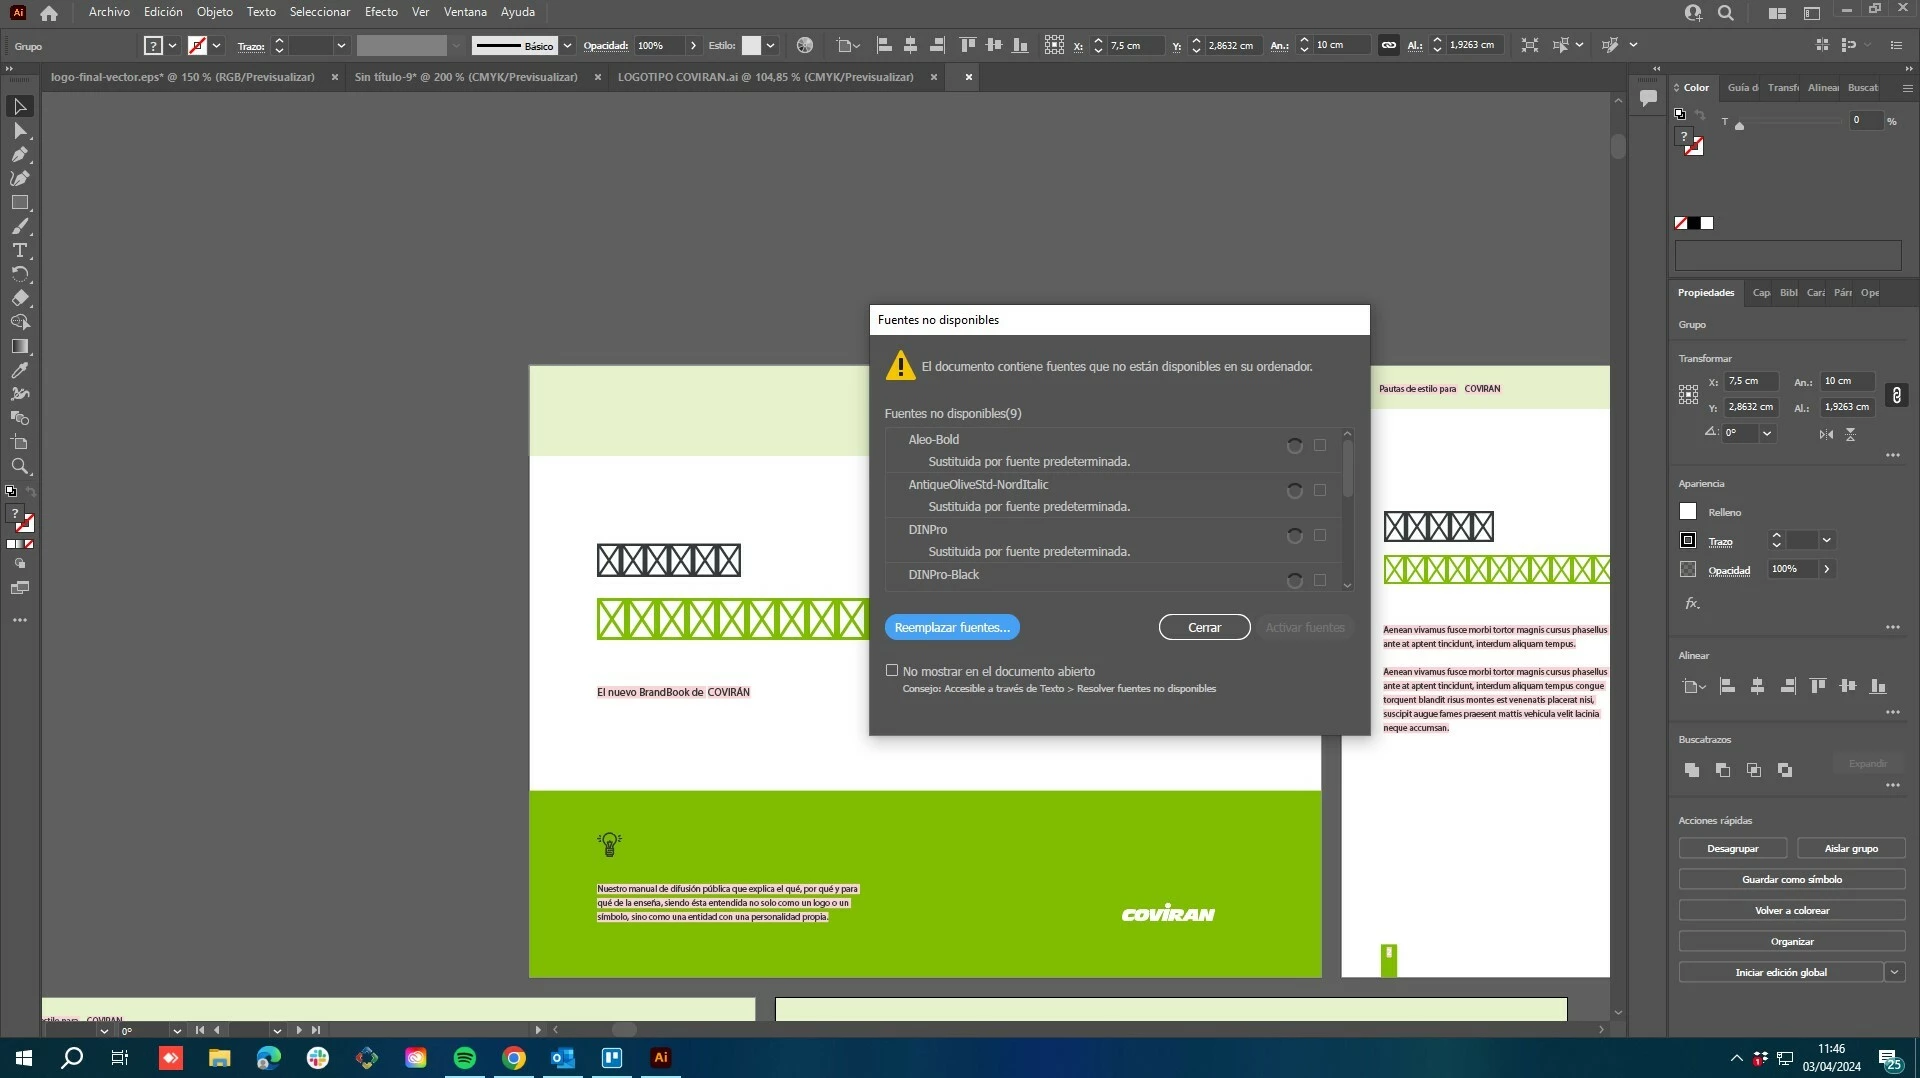The image size is (1920, 1078).
Task: Open Spotify from the taskbar
Action: [x=465, y=1058]
